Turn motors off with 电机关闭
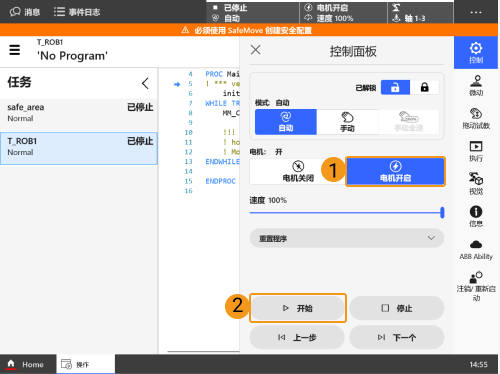Image resolution: width=500 pixels, height=374 pixels. [298, 171]
